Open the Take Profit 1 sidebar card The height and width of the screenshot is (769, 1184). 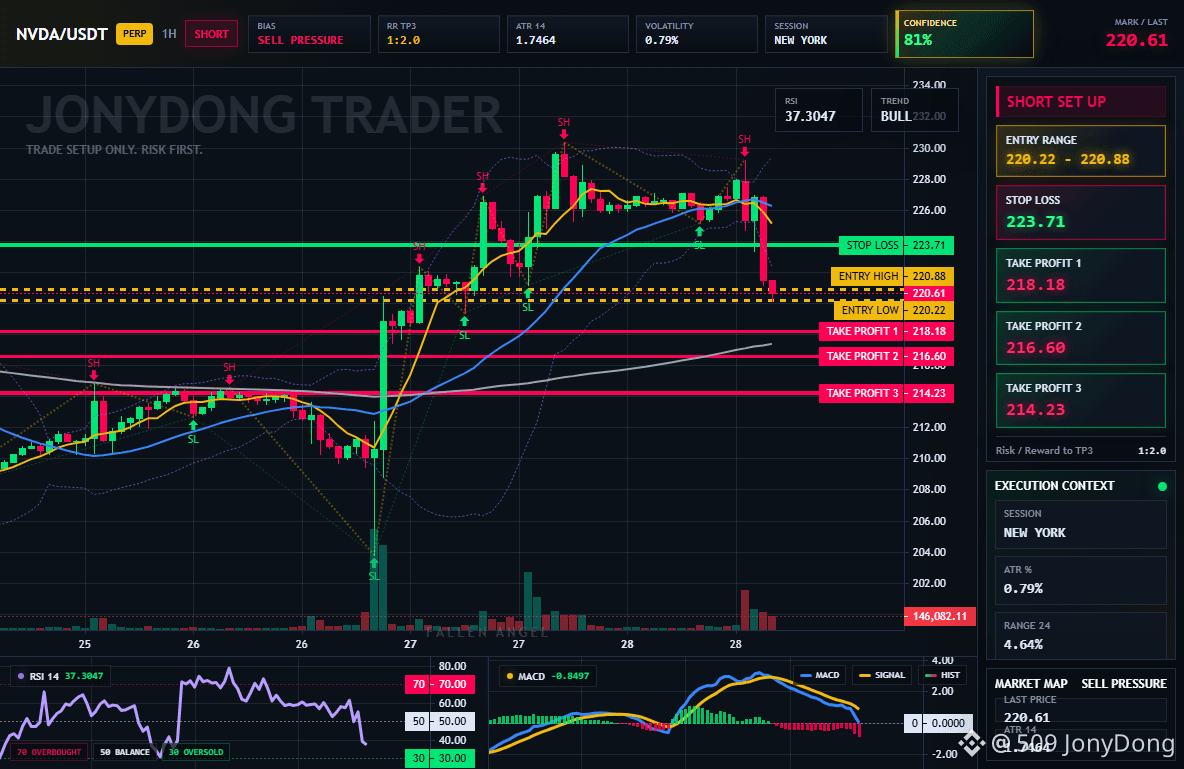click(x=1081, y=275)
